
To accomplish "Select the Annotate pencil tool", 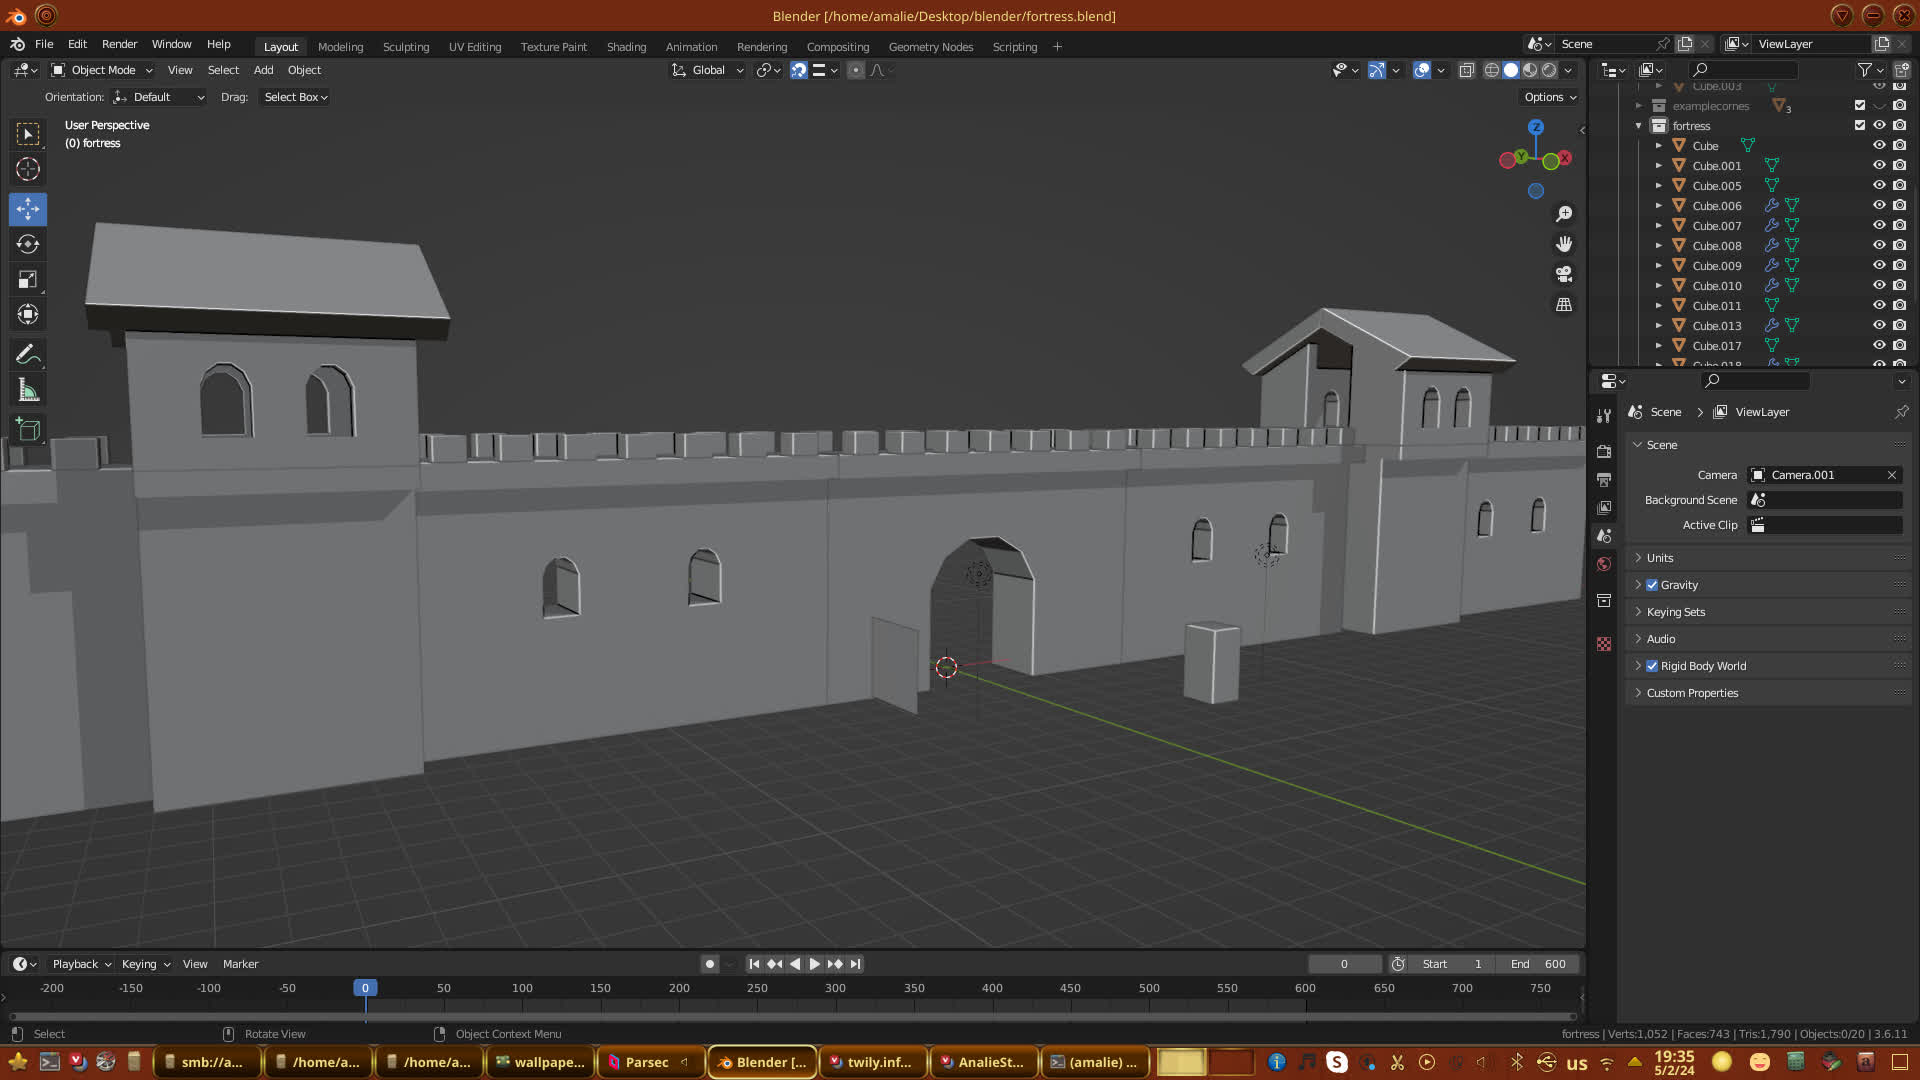I will 28,354.
